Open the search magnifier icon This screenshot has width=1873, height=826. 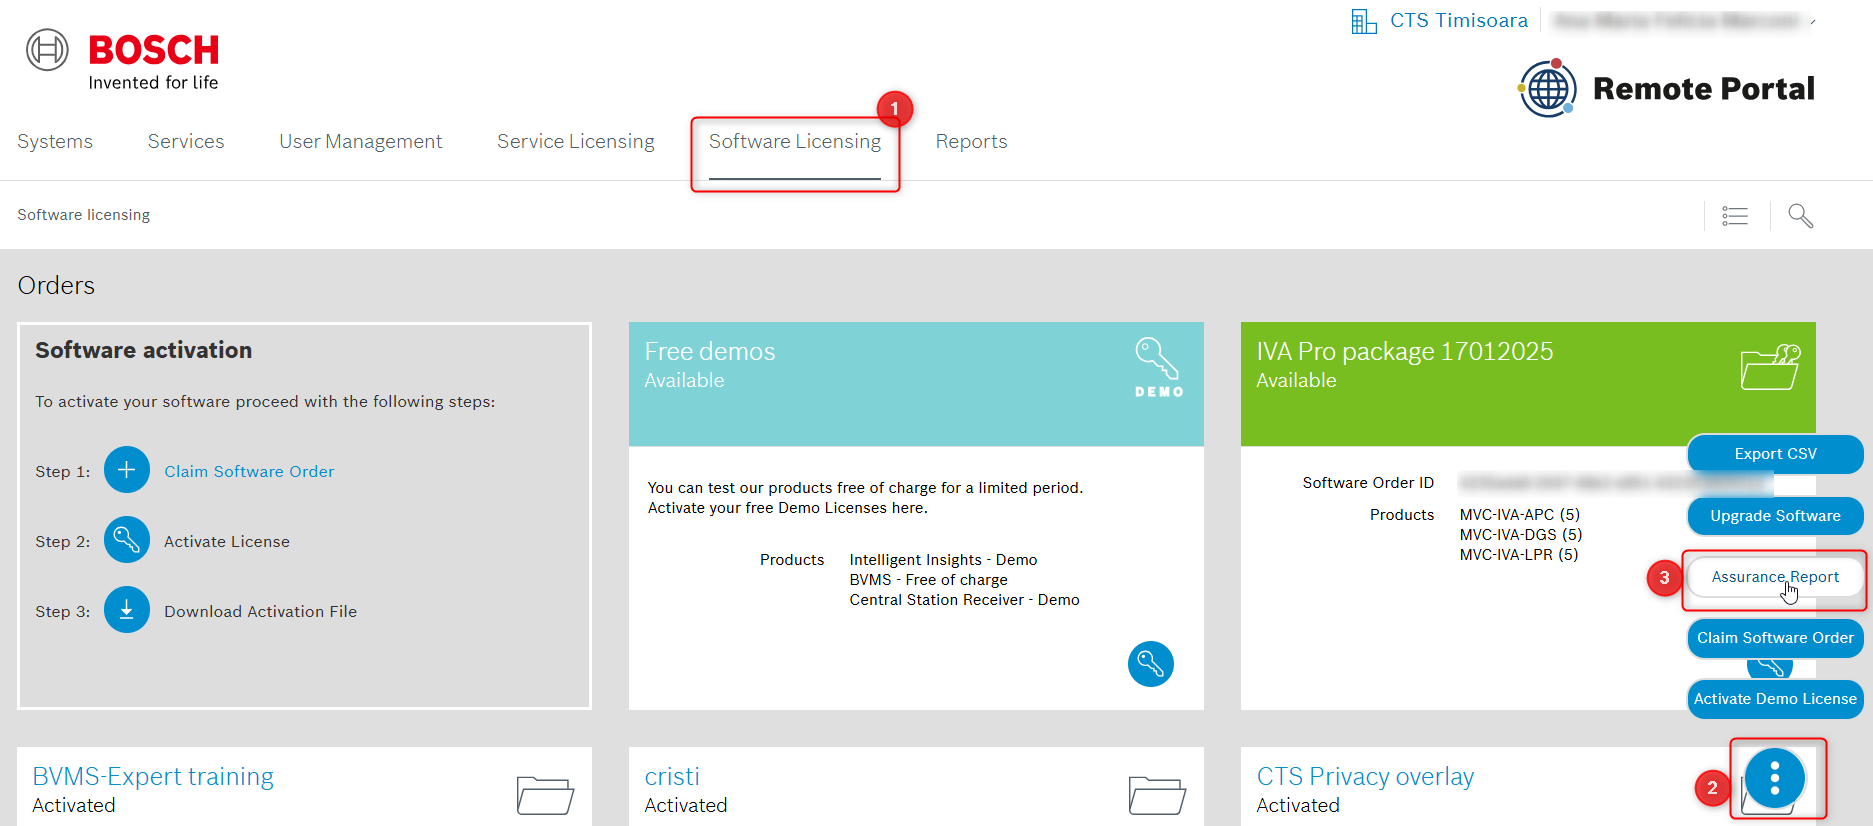pyautogui.click(x=1800, y=216)
